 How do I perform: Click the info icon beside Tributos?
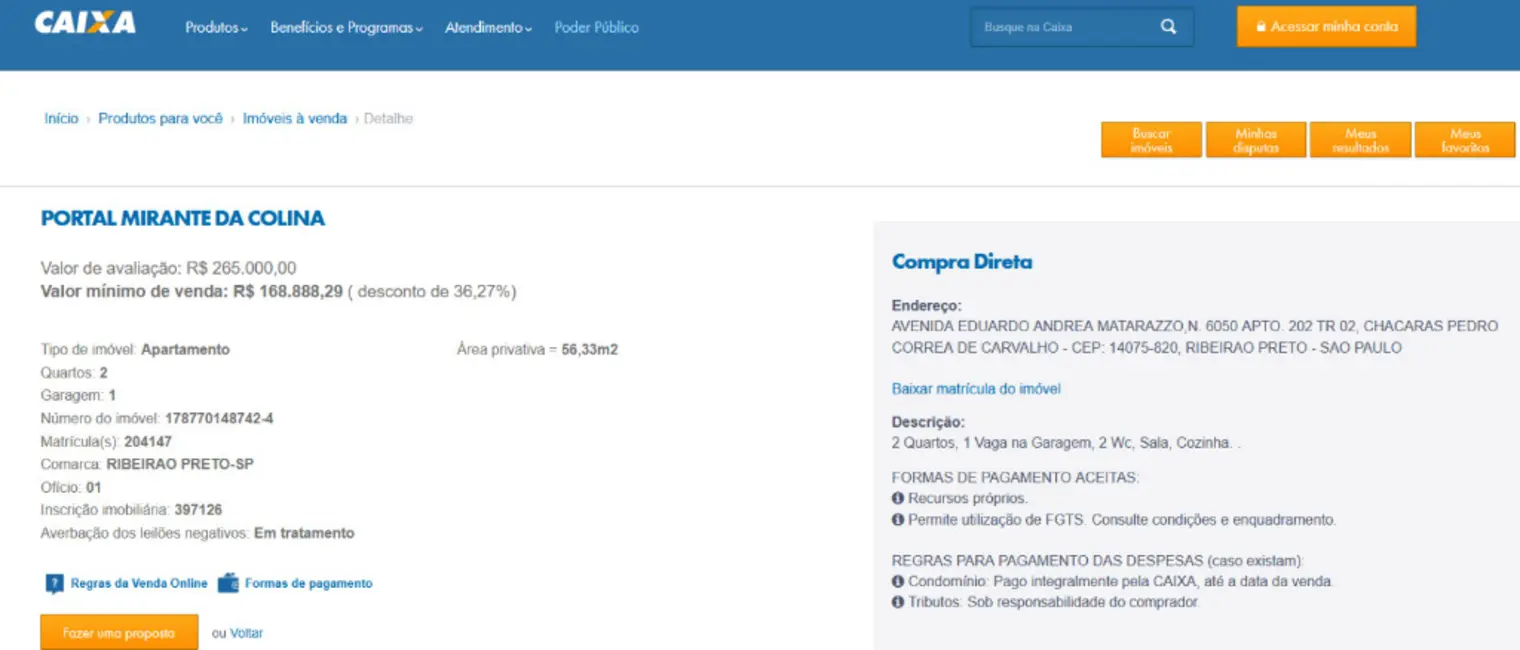897,602
